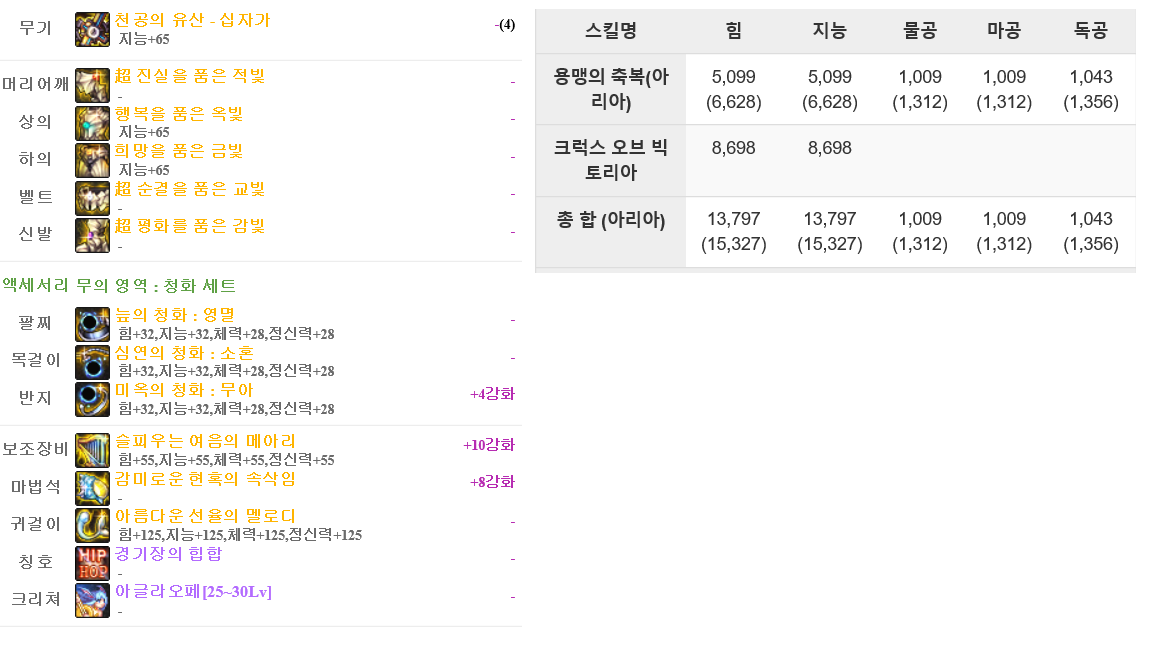Click the 超 평화를 품은 감빛 shoes icon

point(93,235)
